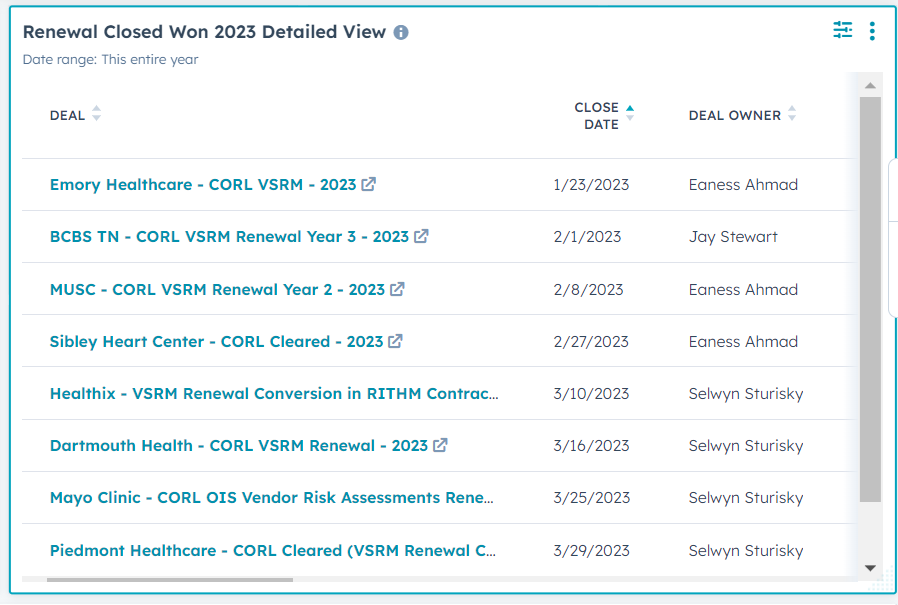The width and height of the screenshot is (898, 605).
Task: Open the report filters icon
Action: point(843,31)
